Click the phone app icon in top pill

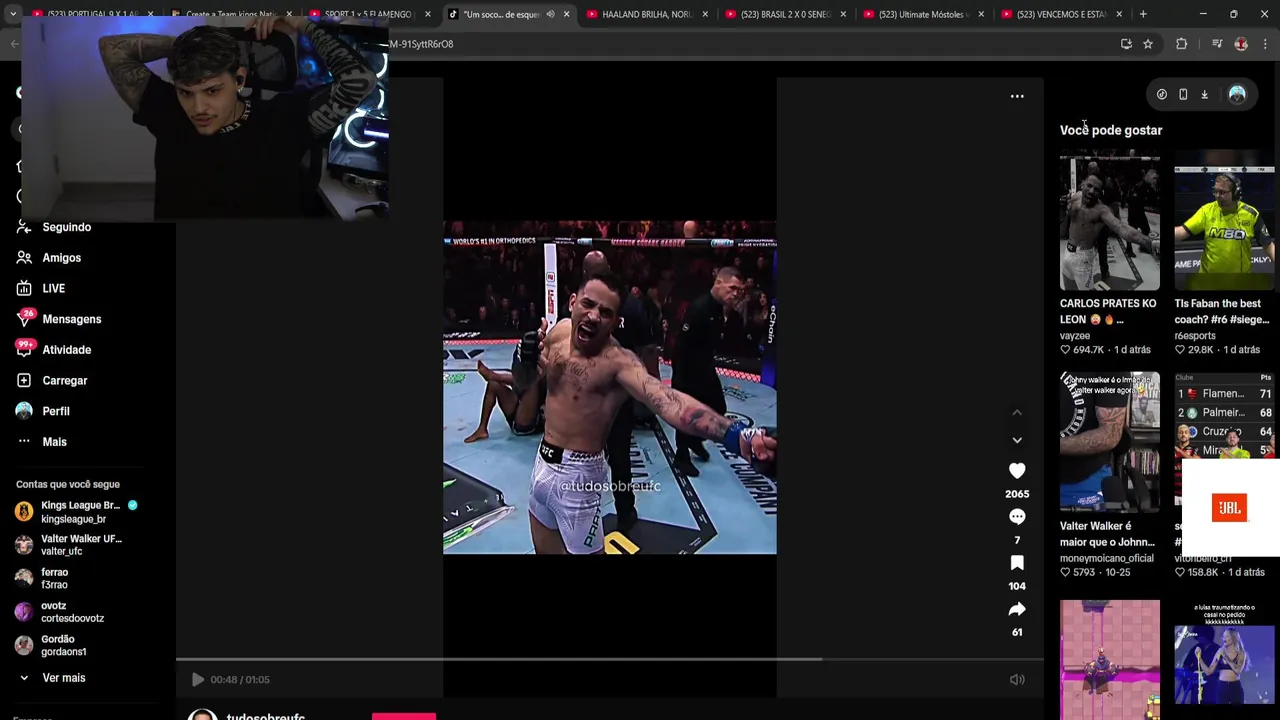1183,94
